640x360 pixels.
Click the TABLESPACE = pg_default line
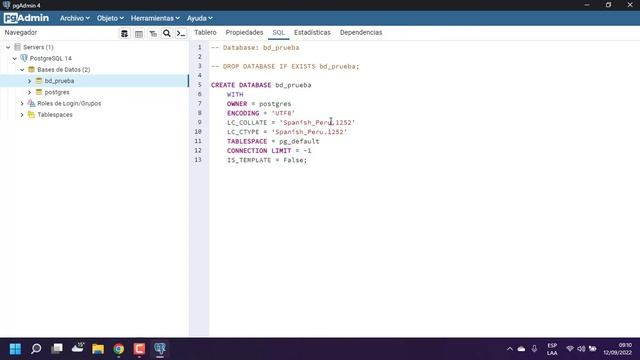[273, 141]
